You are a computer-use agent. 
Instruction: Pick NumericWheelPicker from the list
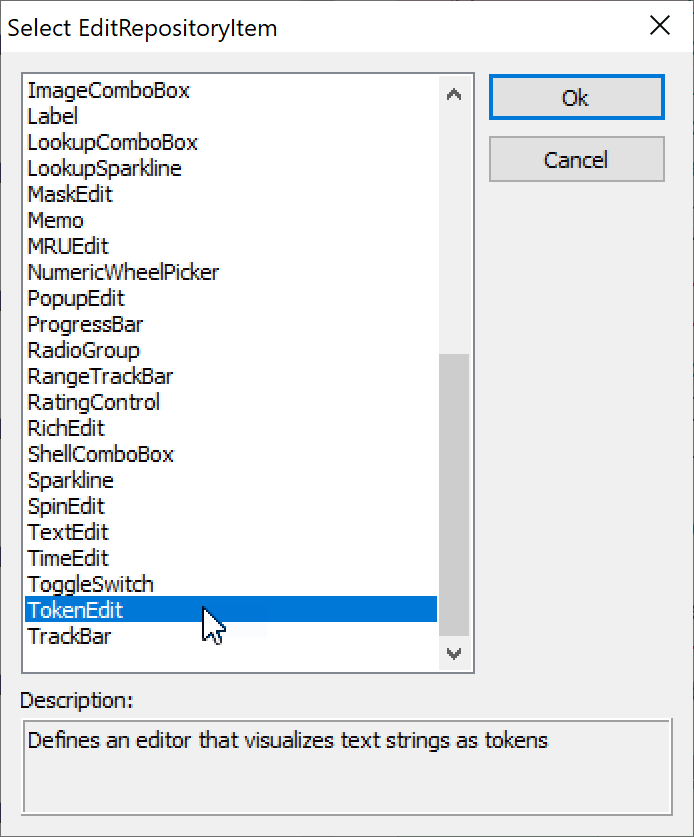click(123, 273)
